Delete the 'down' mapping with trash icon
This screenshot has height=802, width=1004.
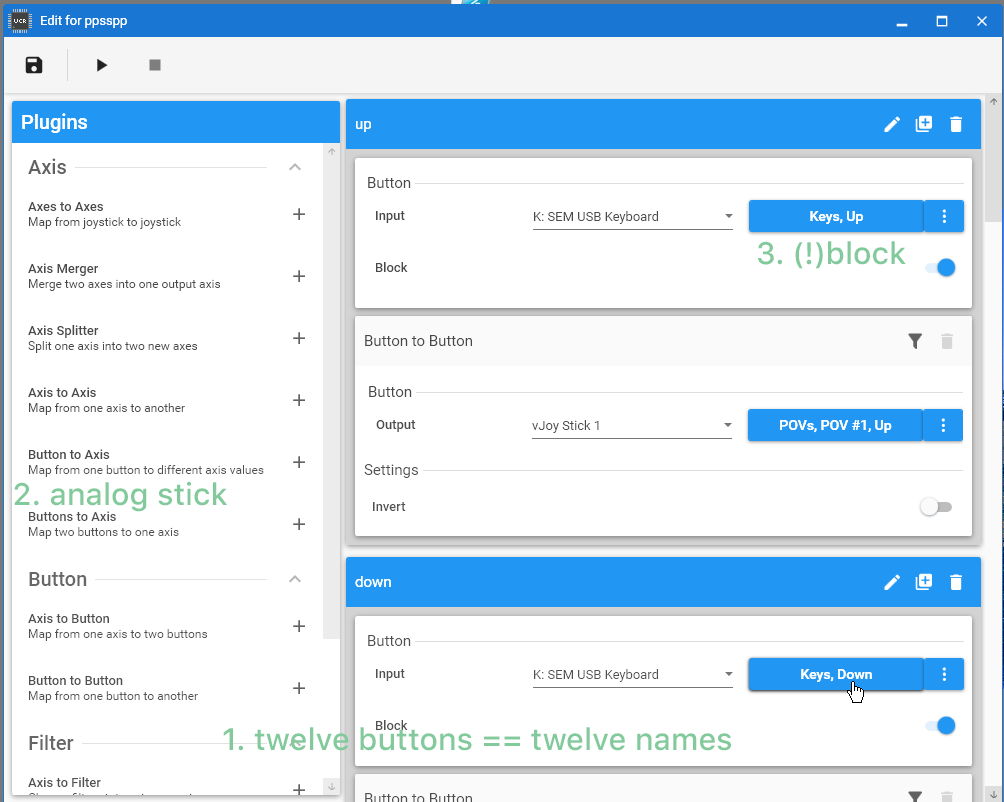click(956, 582)
